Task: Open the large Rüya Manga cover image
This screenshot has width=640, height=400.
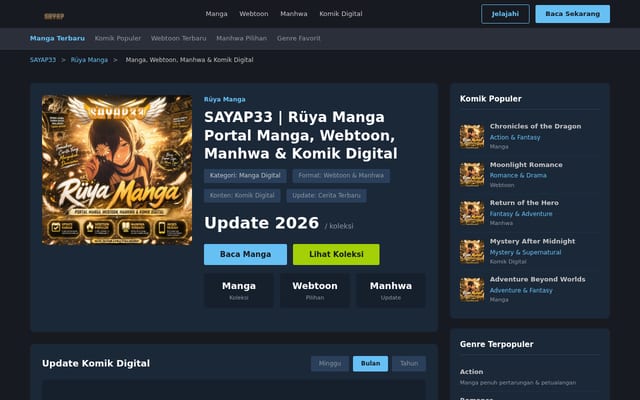Action: 117,170
